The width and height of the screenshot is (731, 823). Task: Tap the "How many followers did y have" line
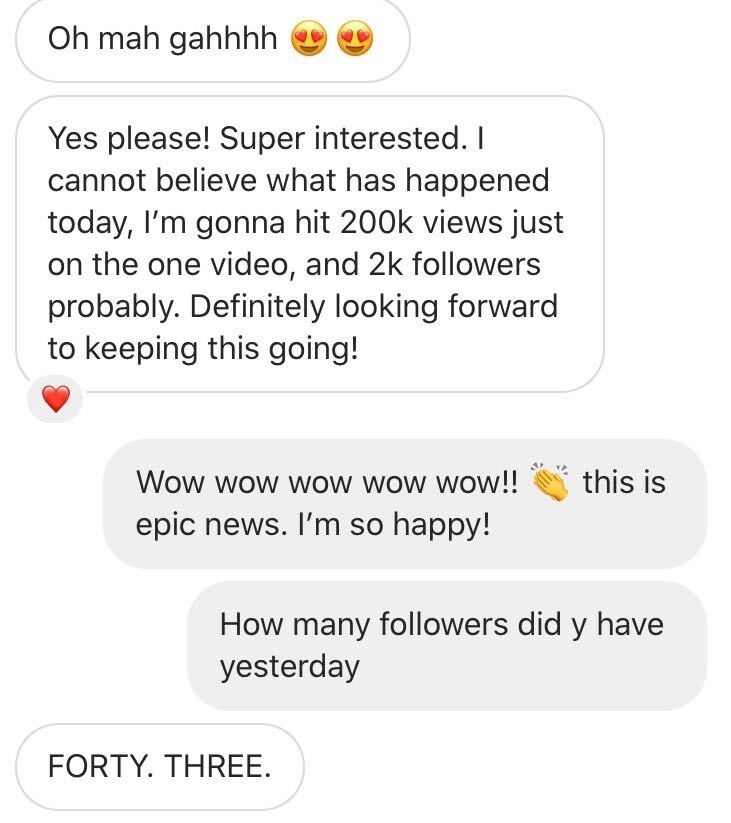click(441, 625)
